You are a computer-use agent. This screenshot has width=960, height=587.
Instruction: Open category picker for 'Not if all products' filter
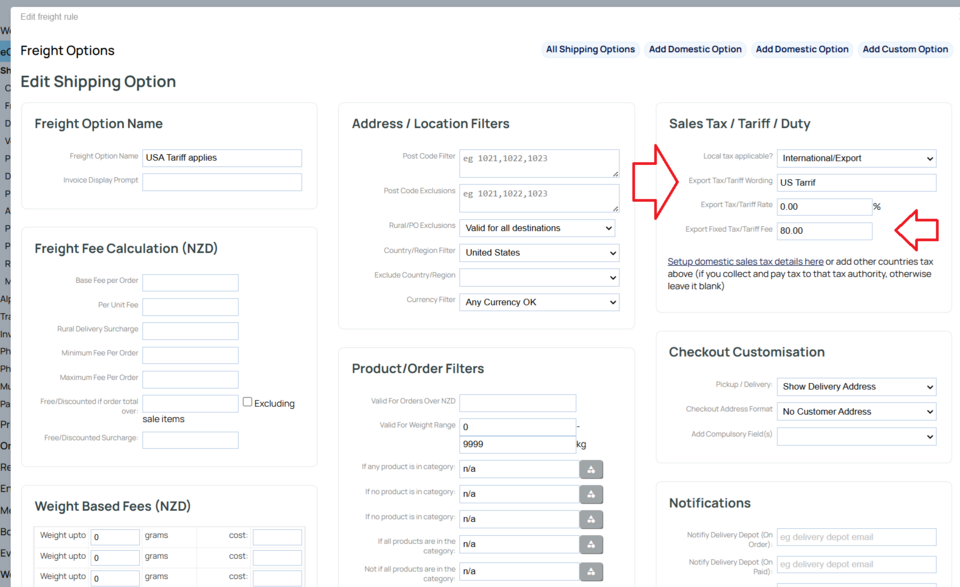(591, 571)
